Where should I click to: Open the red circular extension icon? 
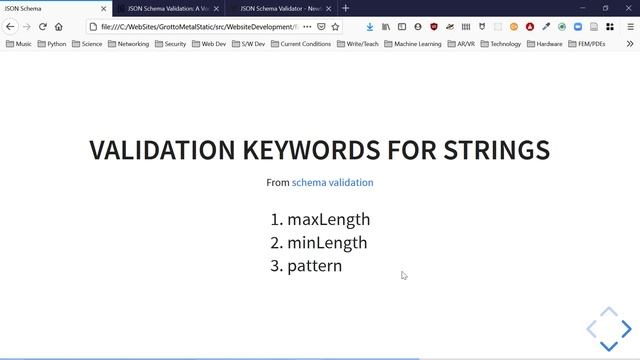[530, 27]
